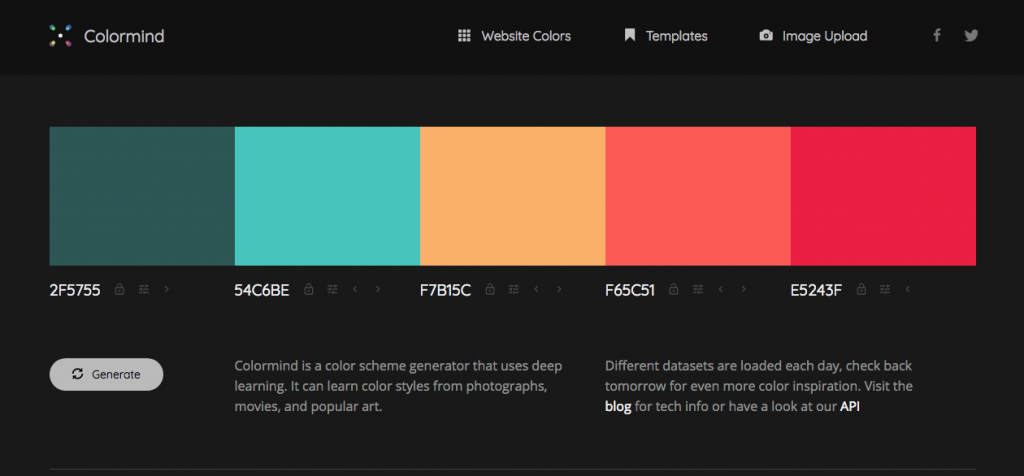The image size is (1024, 476).
Task: Open Website Colors menu item
Action: (526, 36)
